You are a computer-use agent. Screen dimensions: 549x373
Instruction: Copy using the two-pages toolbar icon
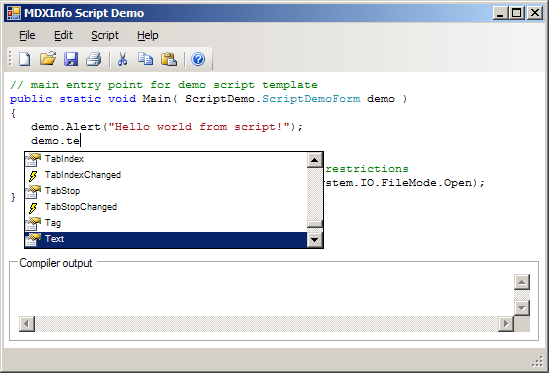145,59
